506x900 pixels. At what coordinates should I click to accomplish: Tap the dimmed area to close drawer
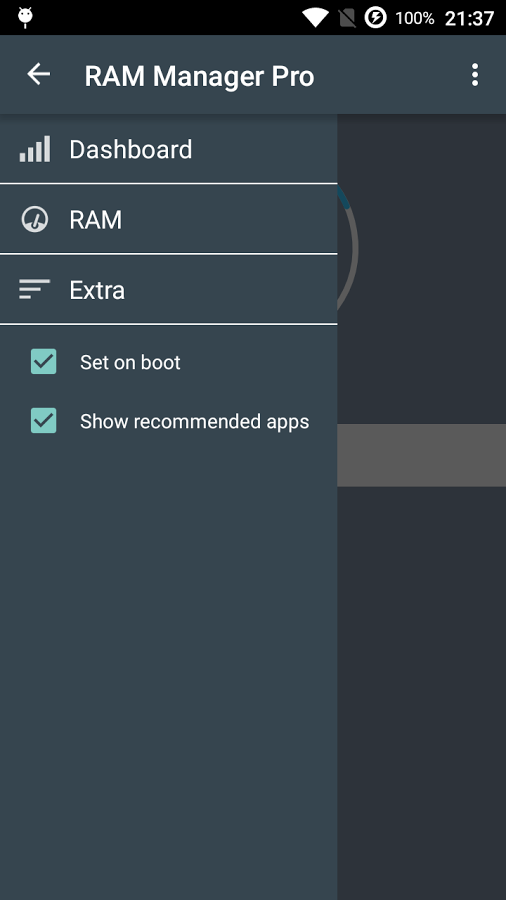coord(422,689)
